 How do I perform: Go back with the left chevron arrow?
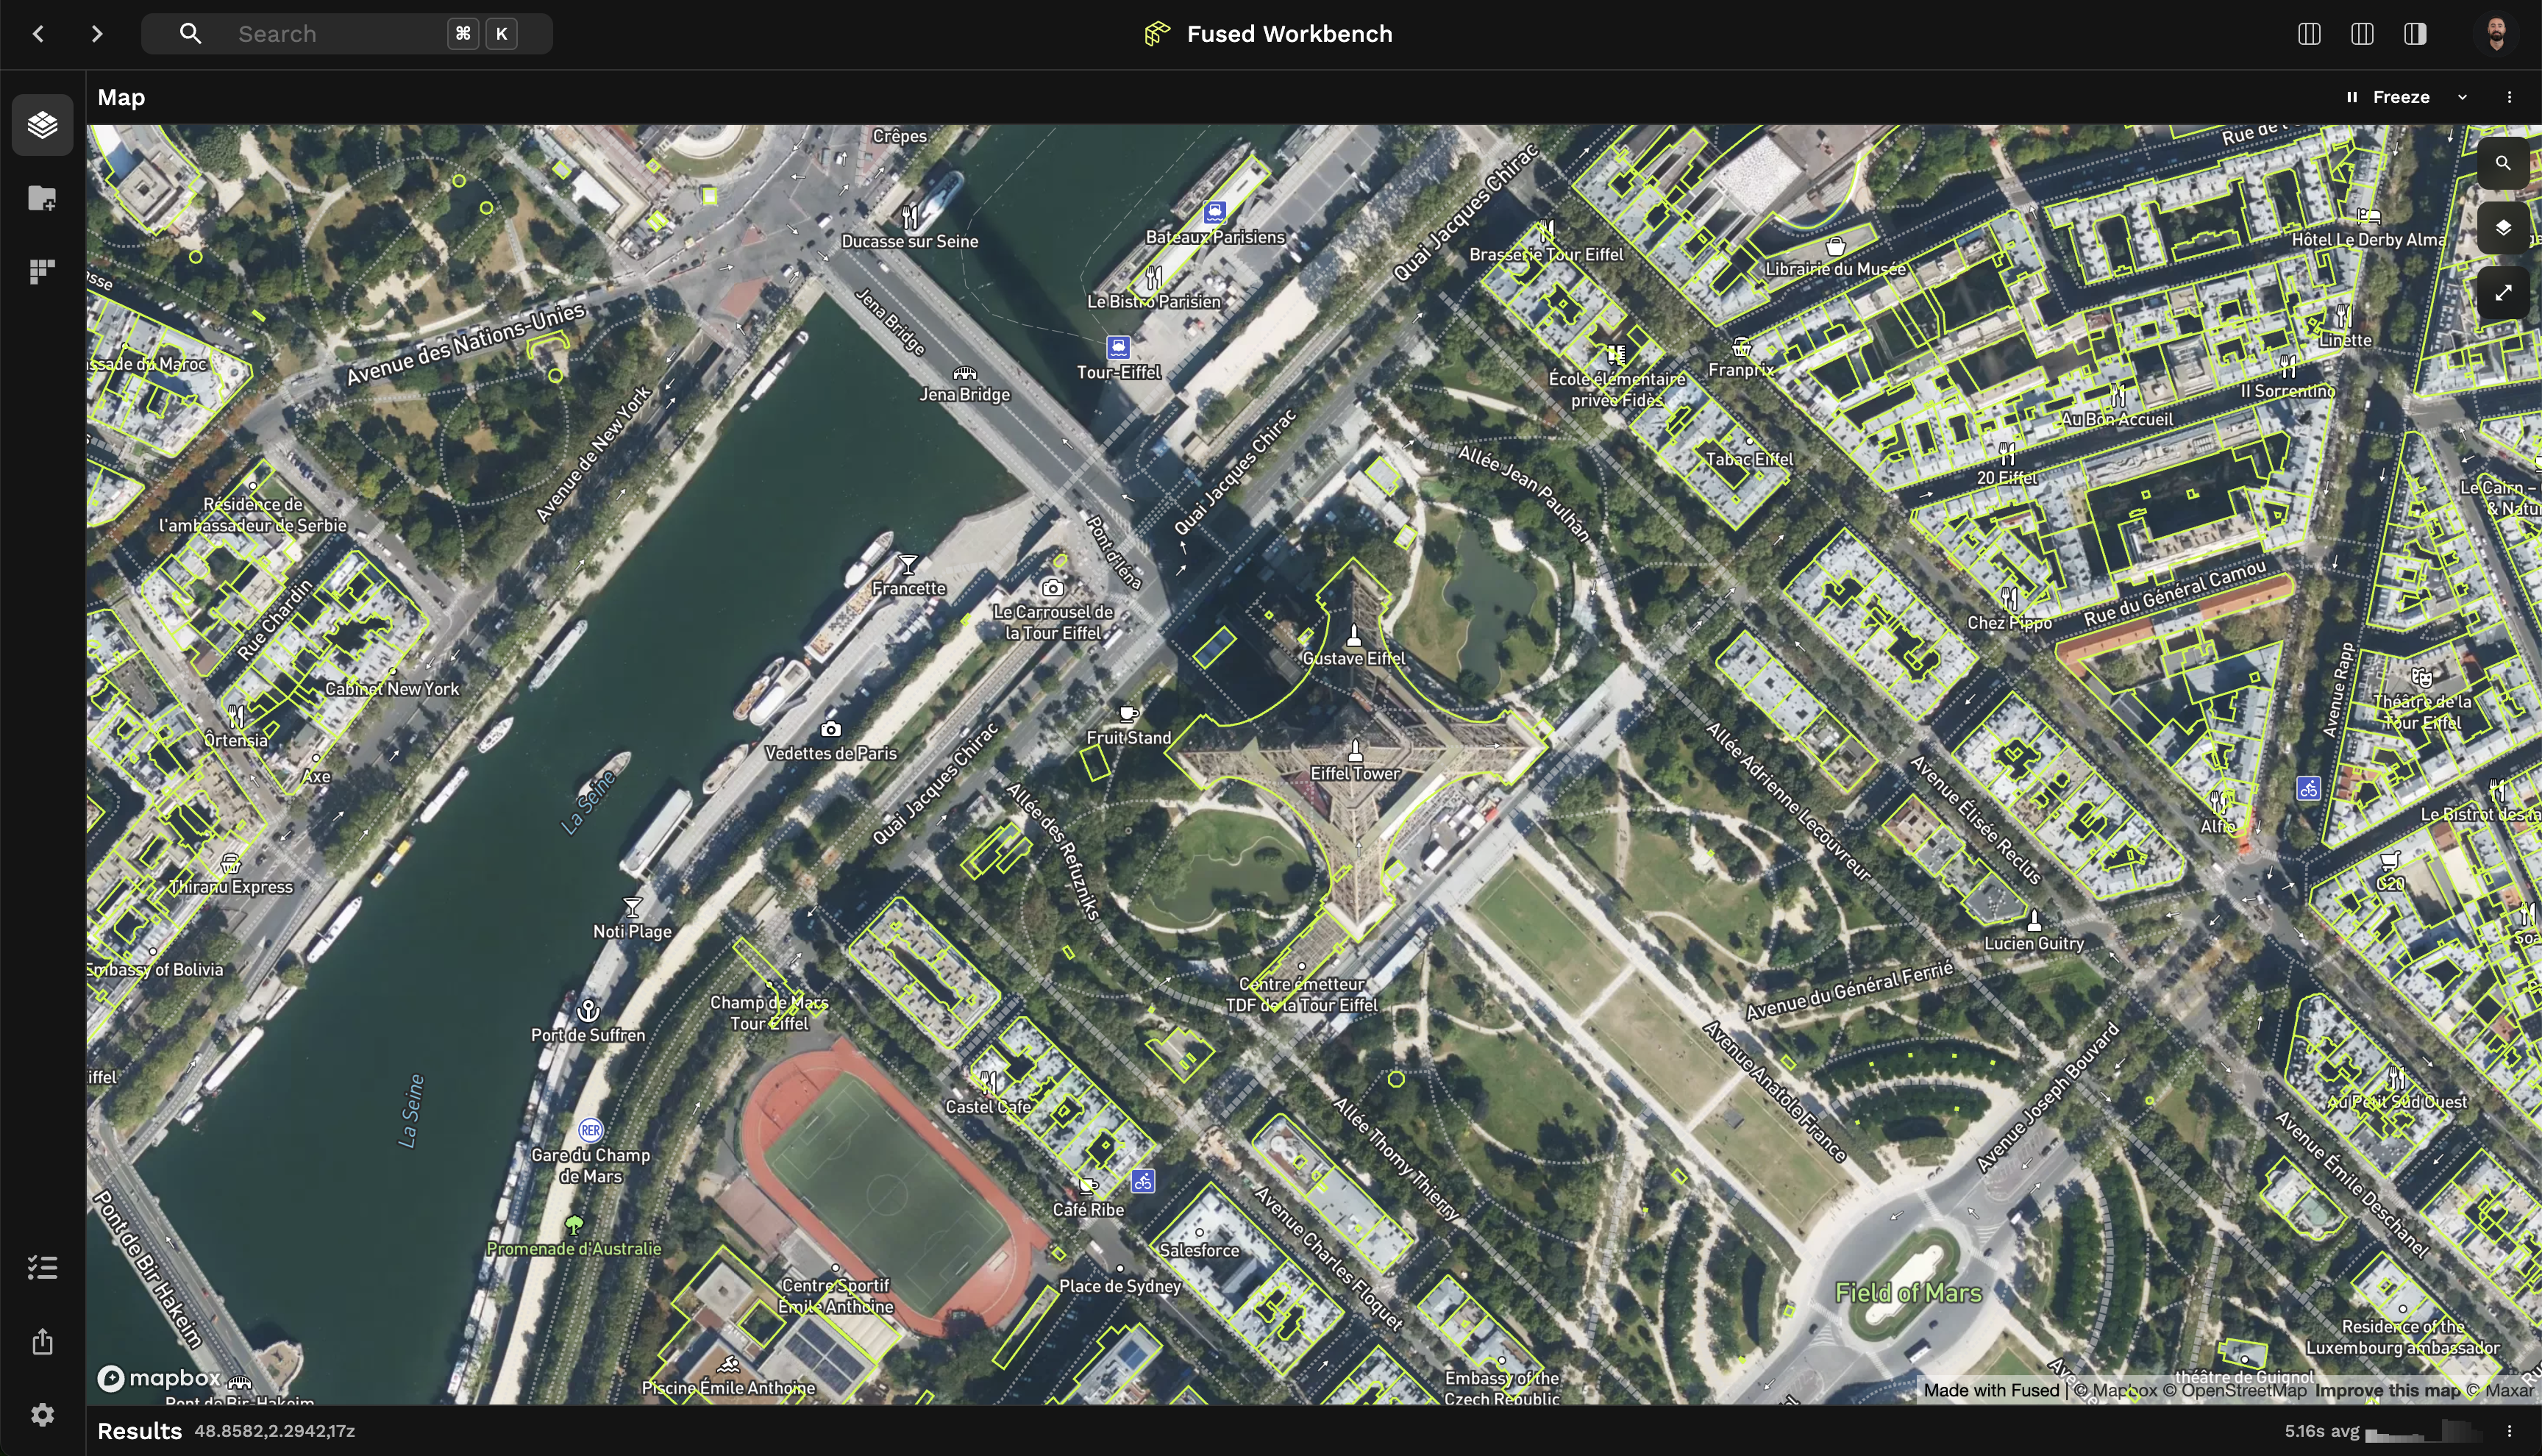click(x=38, y=34)
